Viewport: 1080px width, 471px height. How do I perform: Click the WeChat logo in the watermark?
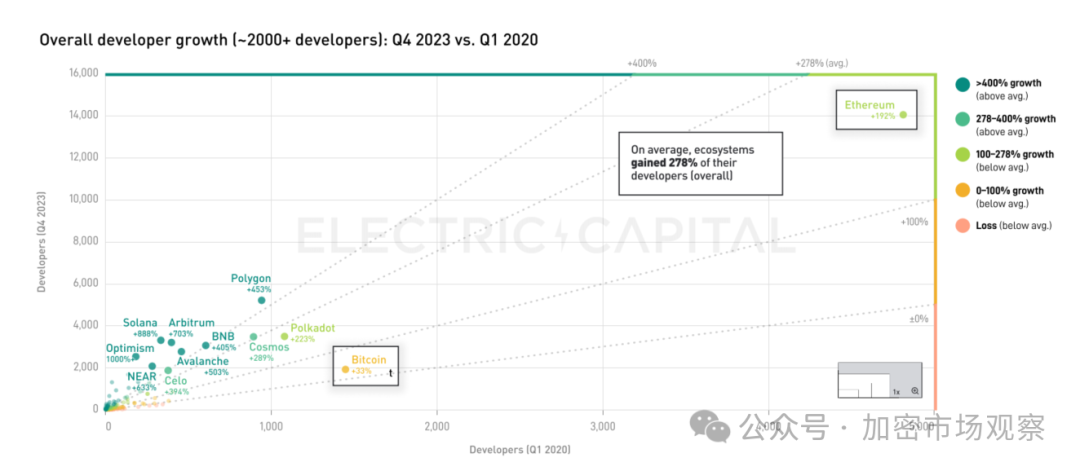point(716,428)
